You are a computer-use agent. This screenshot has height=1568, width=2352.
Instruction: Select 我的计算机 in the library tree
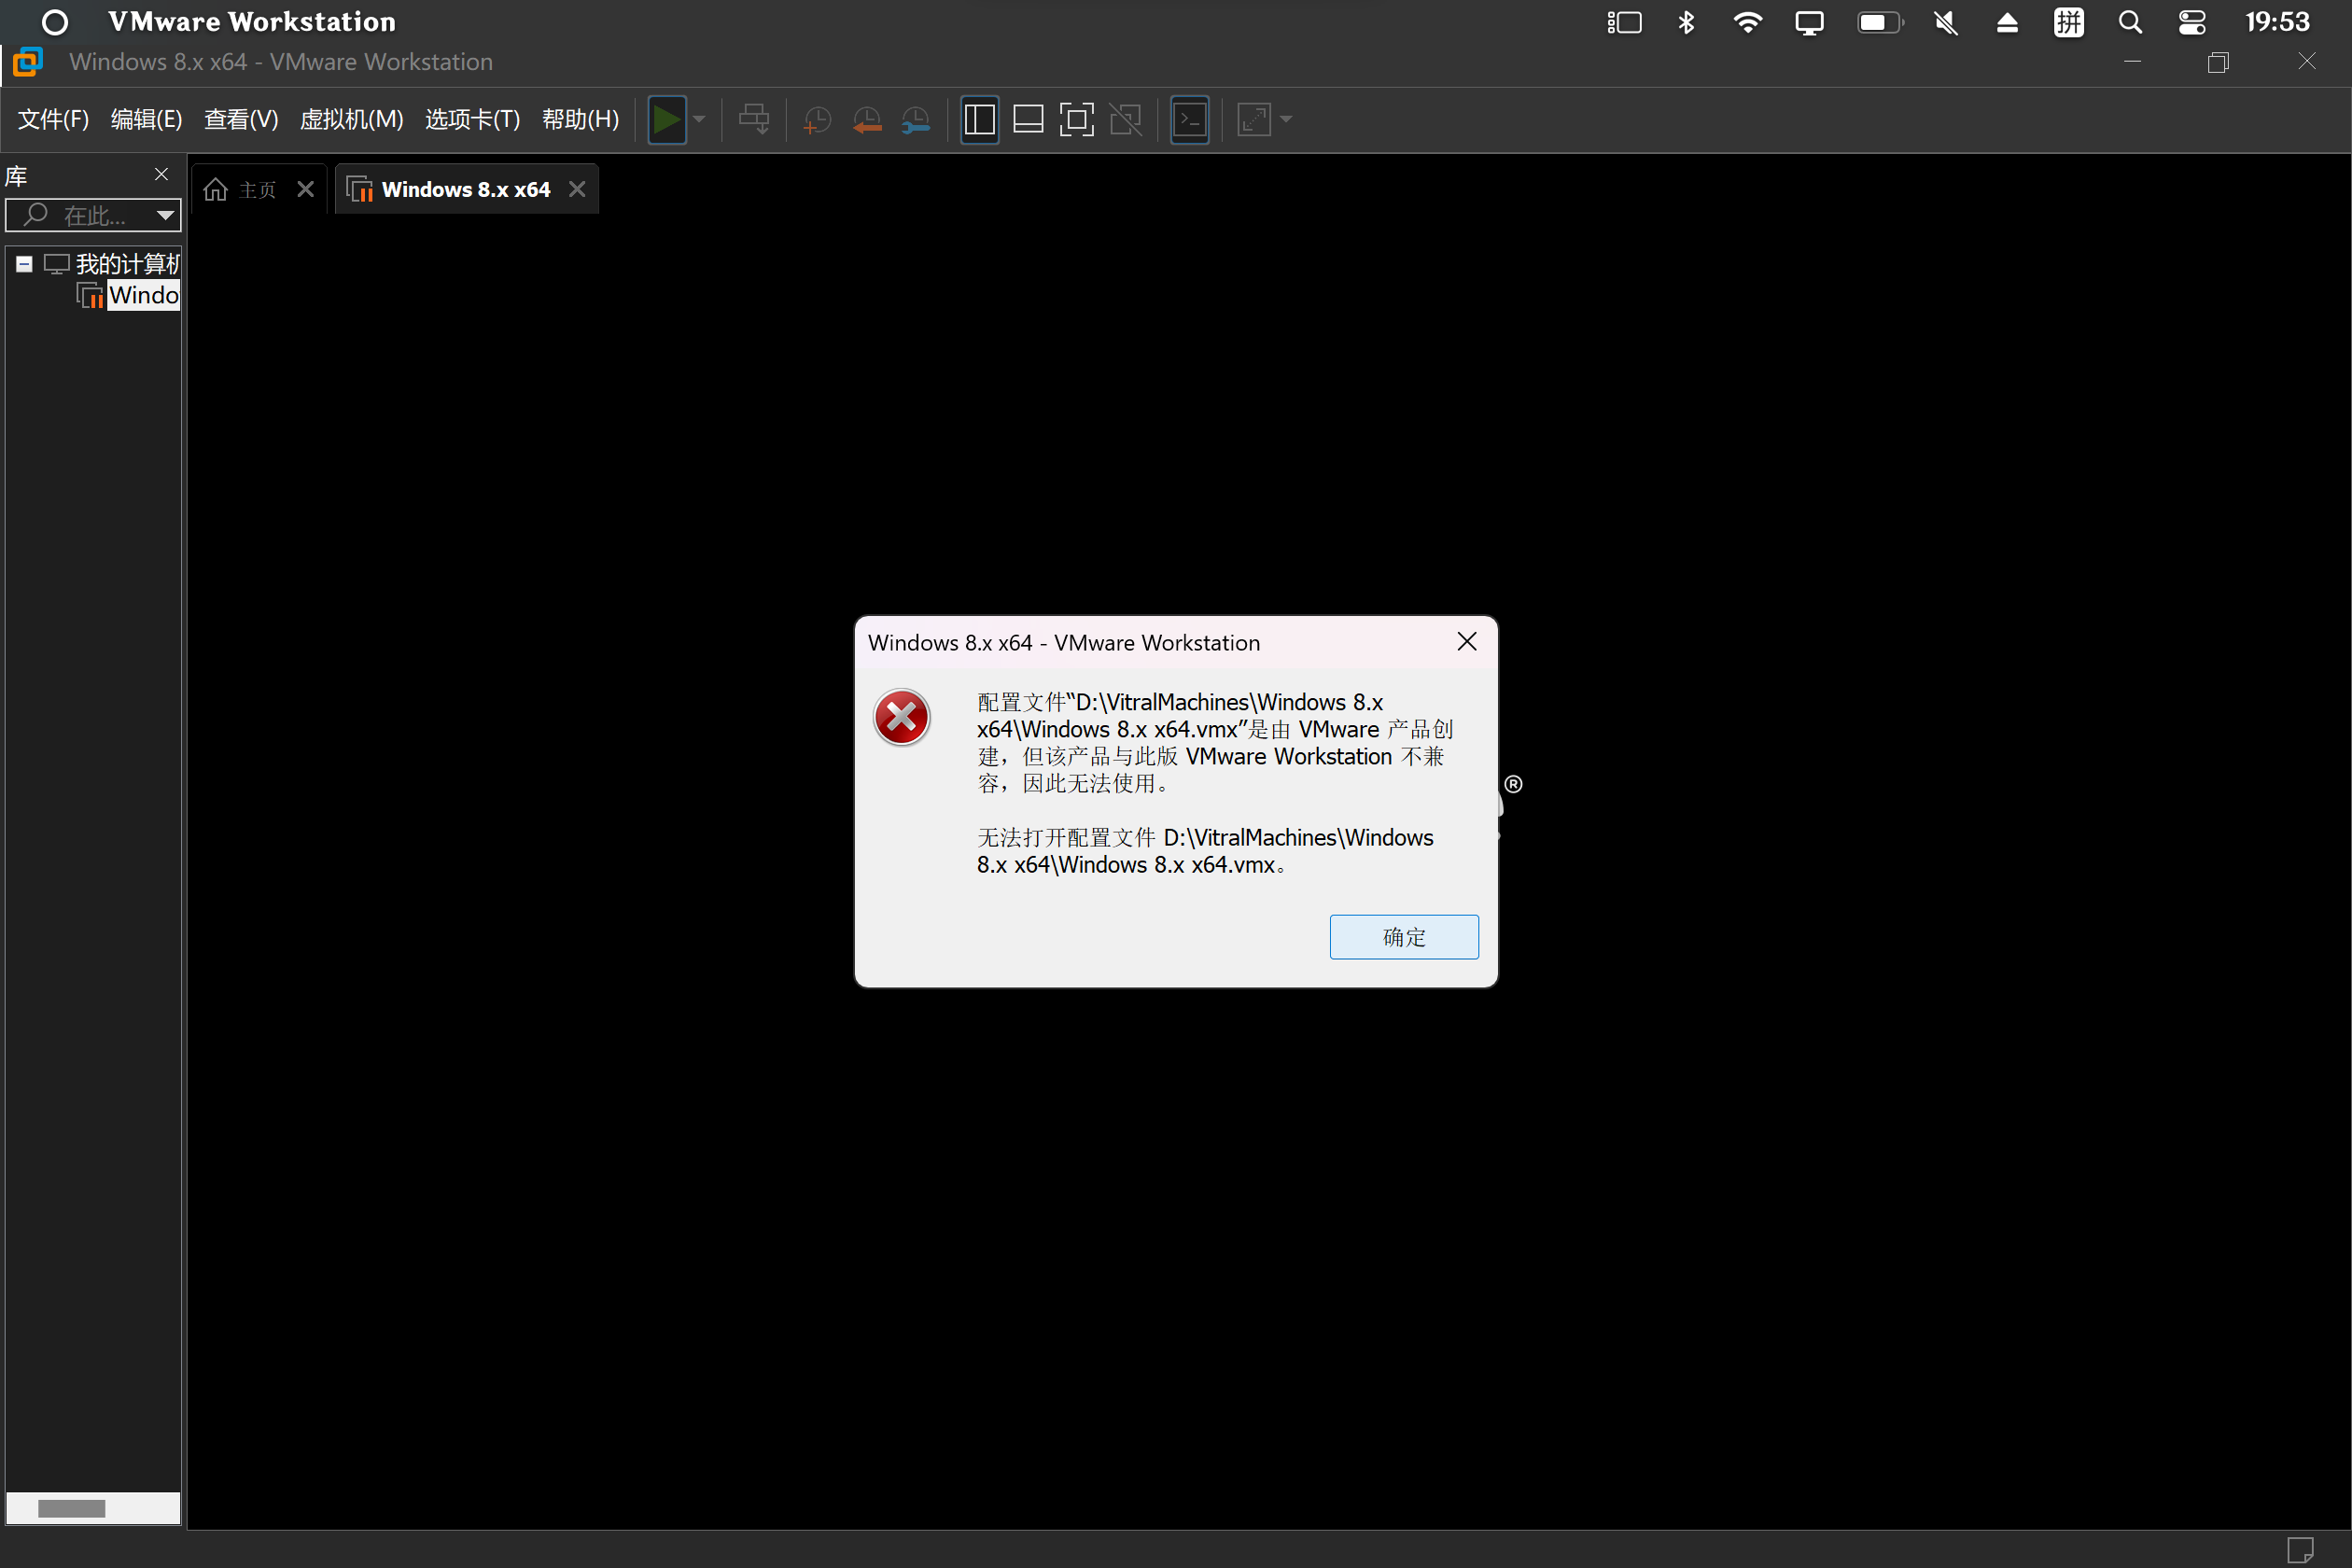click(x=128, y=264)
